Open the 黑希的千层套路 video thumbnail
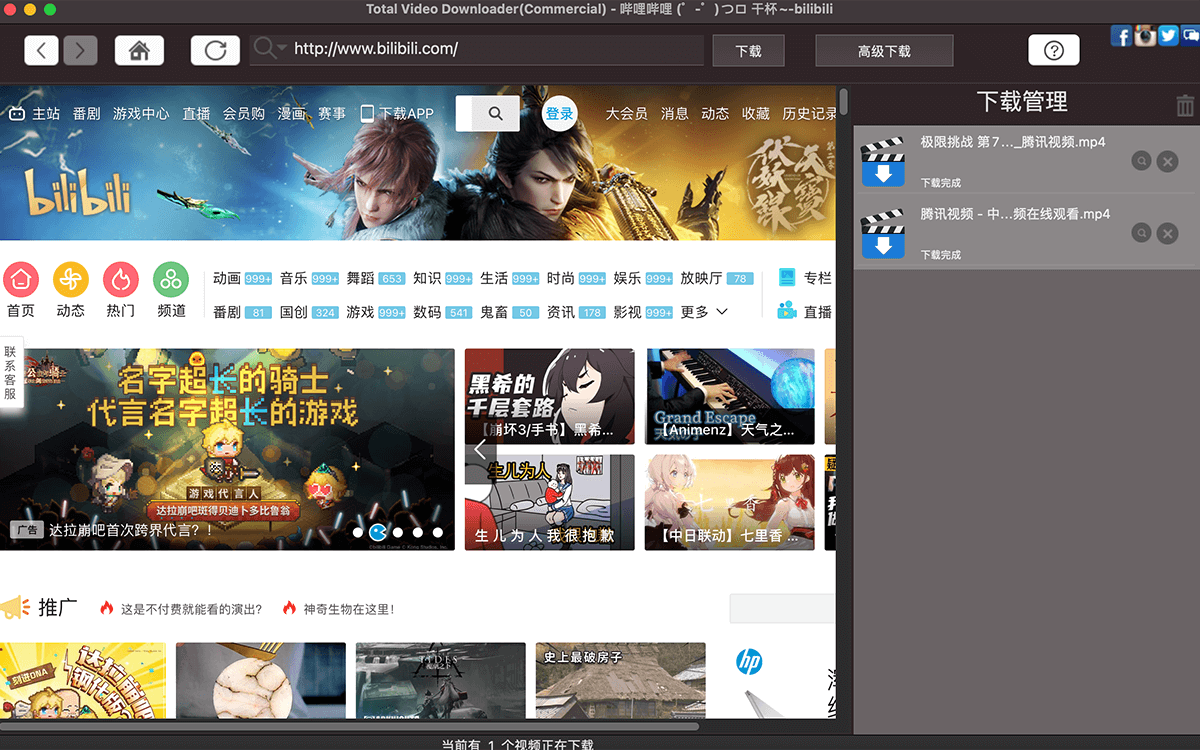 coord(550,396)
